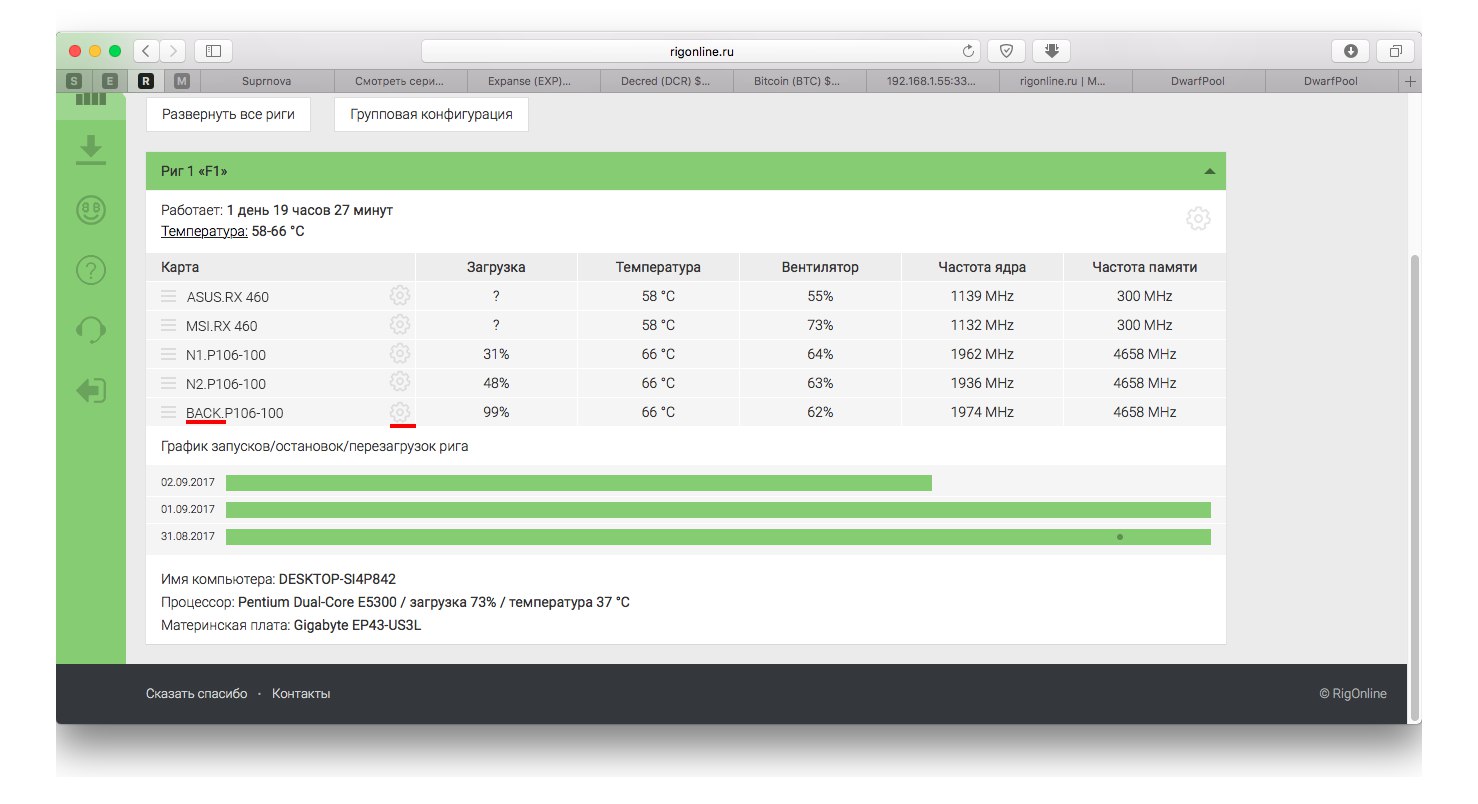Show Safari downloads button
This screenshot has width=1478, height=804.
[1351, 51]
